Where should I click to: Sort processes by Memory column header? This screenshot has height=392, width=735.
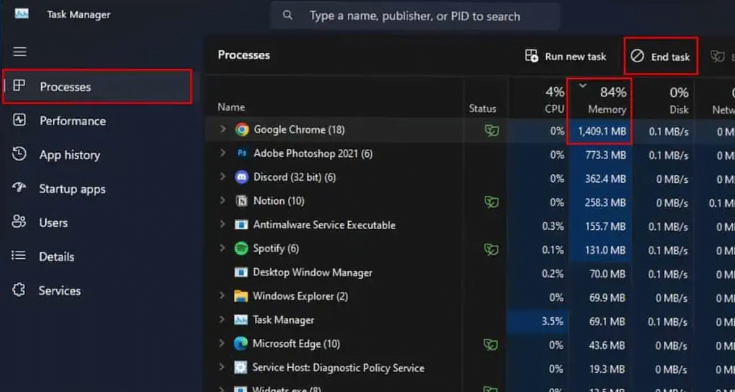600,98
